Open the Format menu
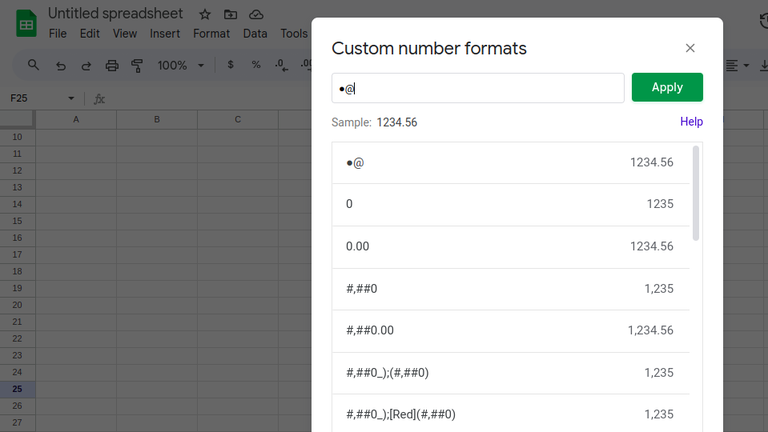The image size is (768, 432). 211,33
